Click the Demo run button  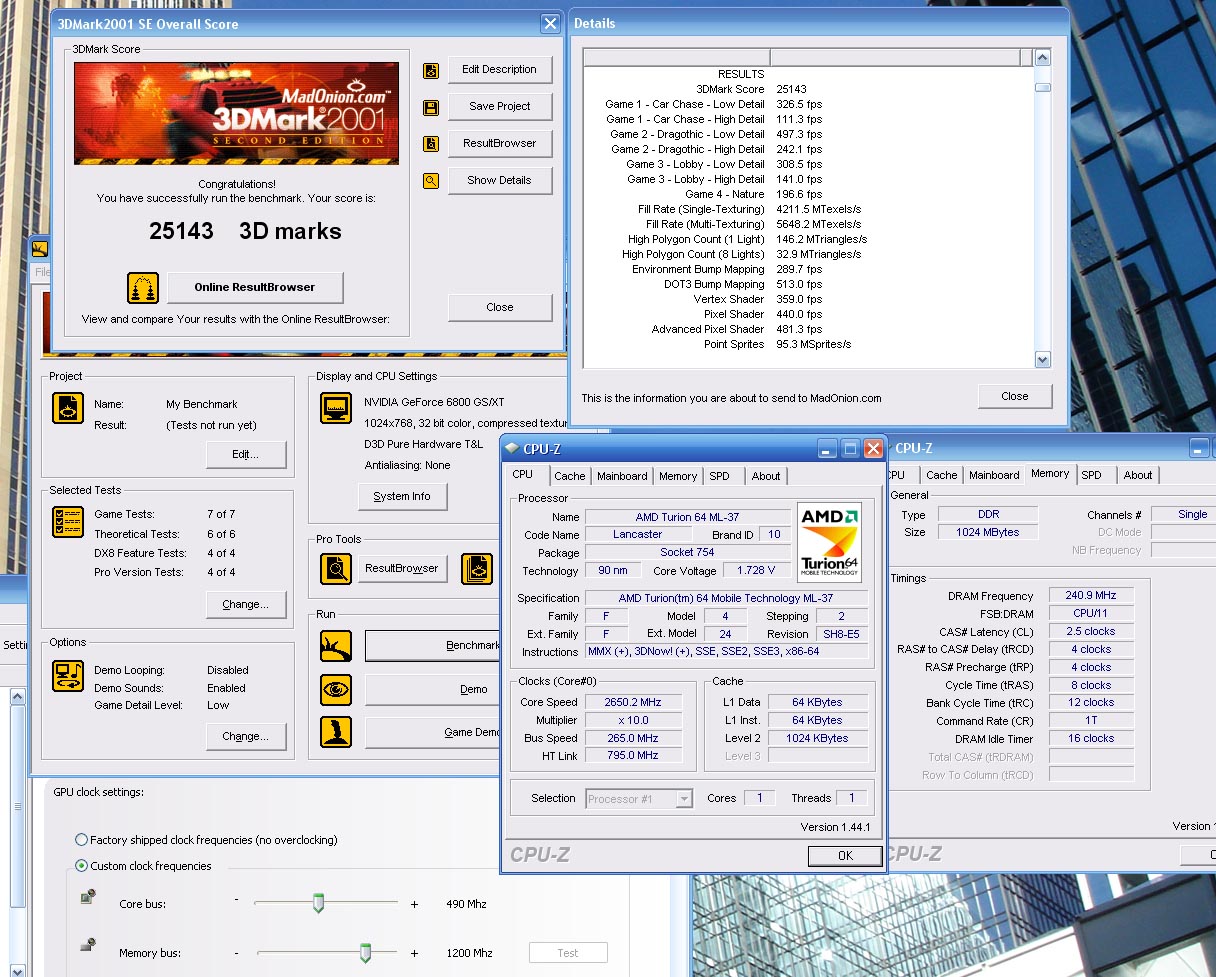[x=432, y=690]
